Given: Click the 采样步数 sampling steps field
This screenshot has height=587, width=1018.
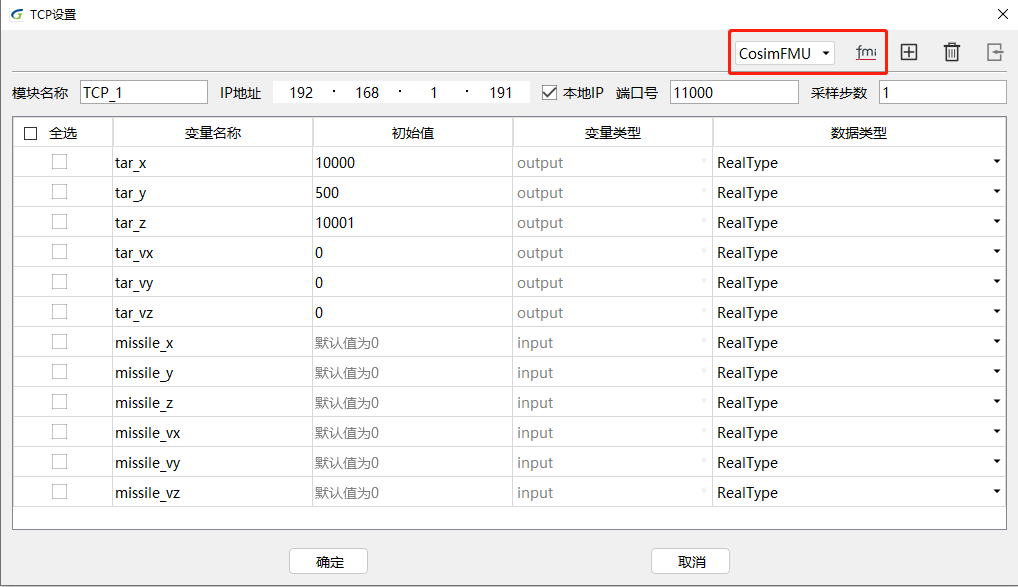Looking at the screenshot, I should (x=940, y=91).
